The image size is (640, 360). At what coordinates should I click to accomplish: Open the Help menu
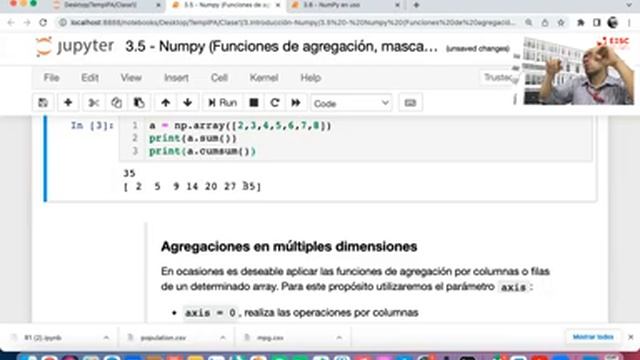[x=311, y=78]
